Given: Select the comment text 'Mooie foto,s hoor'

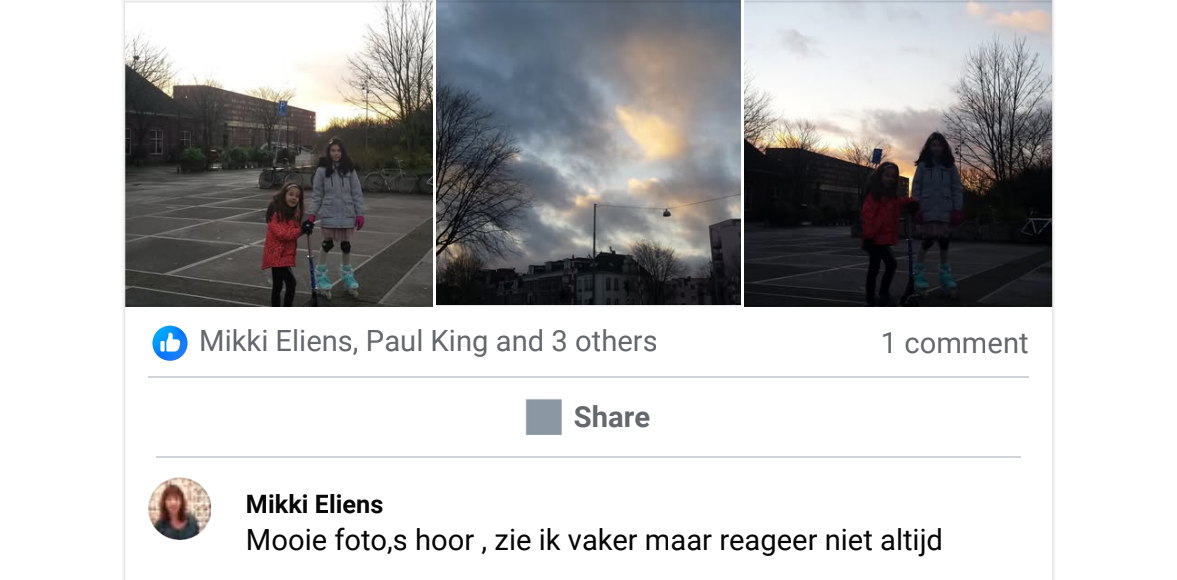Looking at the screenshot, I should click(360, 540).
